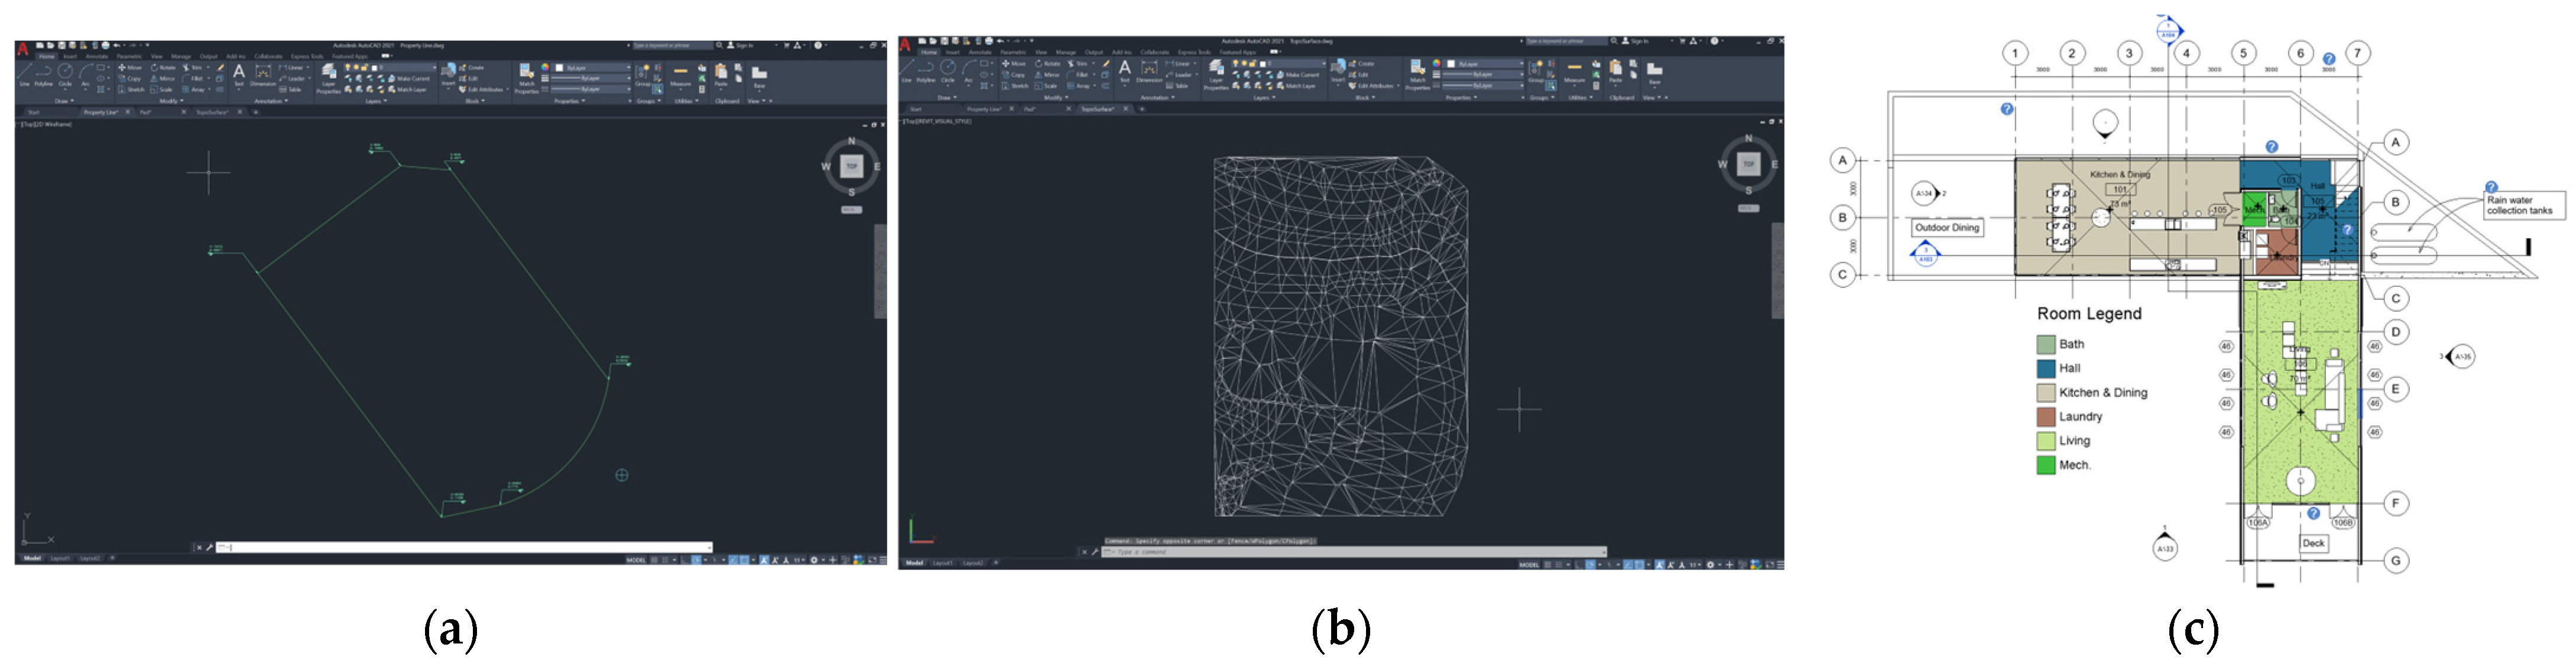Toggle grid display in Property Line window status bar
This screenshot has height=663, width=2576.
[655, 560]
